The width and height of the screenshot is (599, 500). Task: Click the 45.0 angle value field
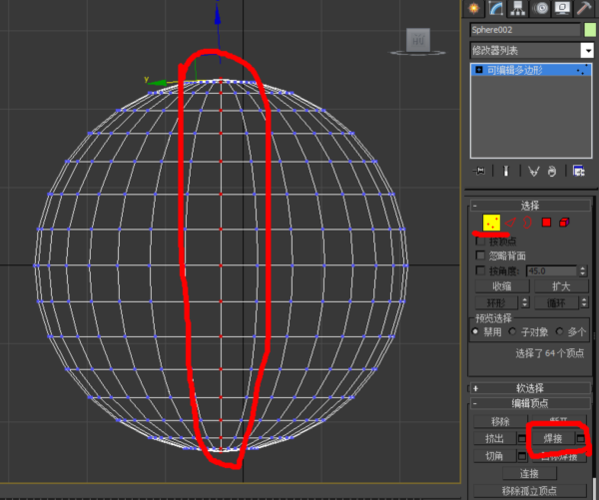click(552, 271)
